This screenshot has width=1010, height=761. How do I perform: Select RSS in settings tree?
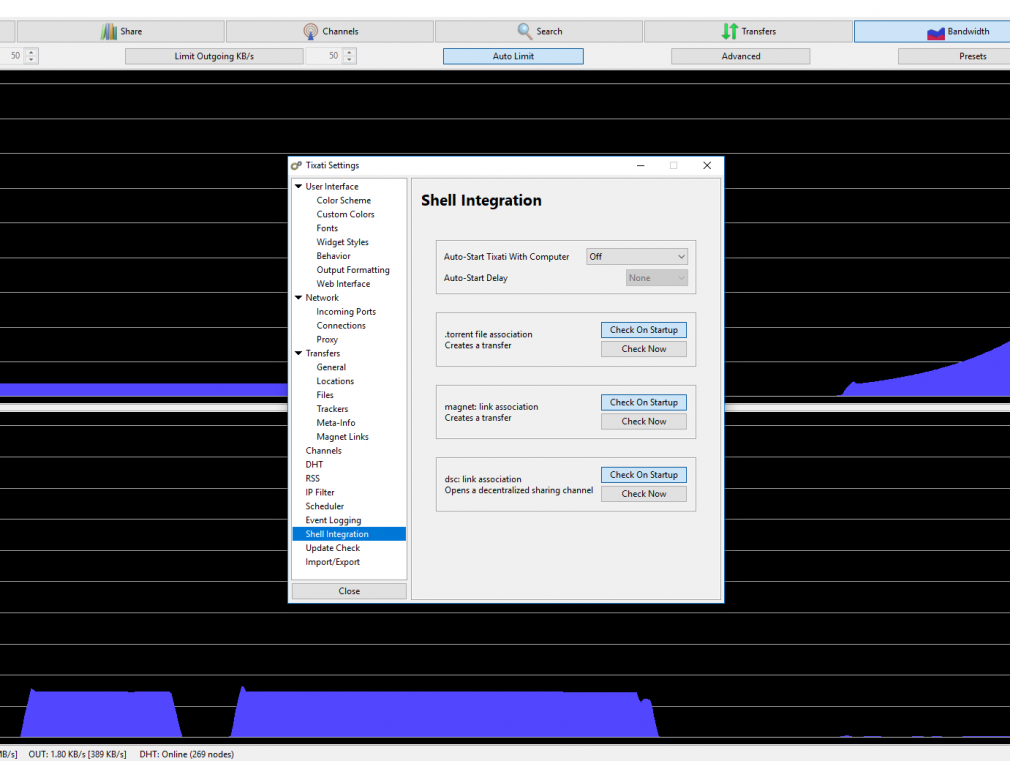coord(312,479)
